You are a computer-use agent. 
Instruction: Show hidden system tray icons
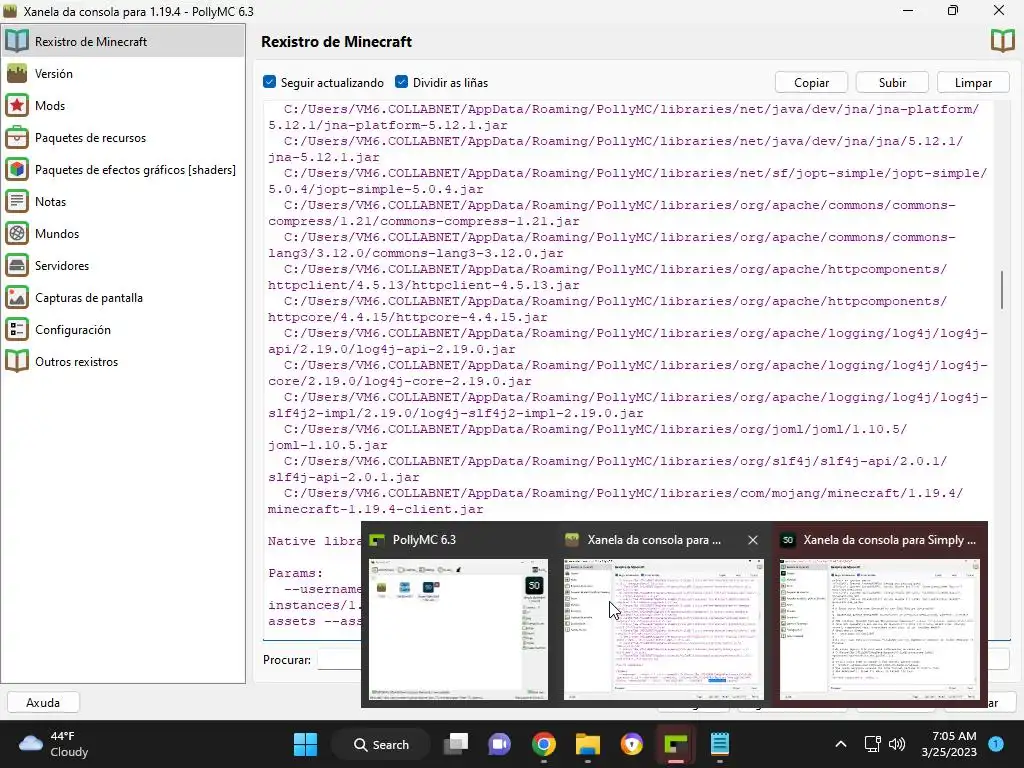point(841,744)
